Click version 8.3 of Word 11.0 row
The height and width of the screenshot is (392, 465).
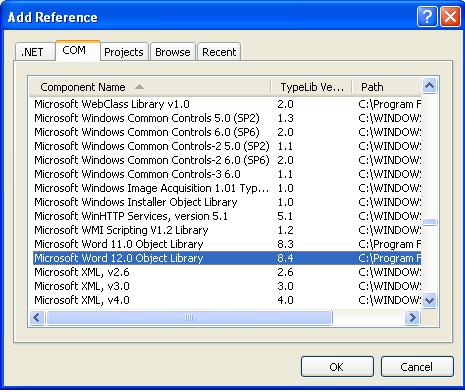[x=285, y=244]
